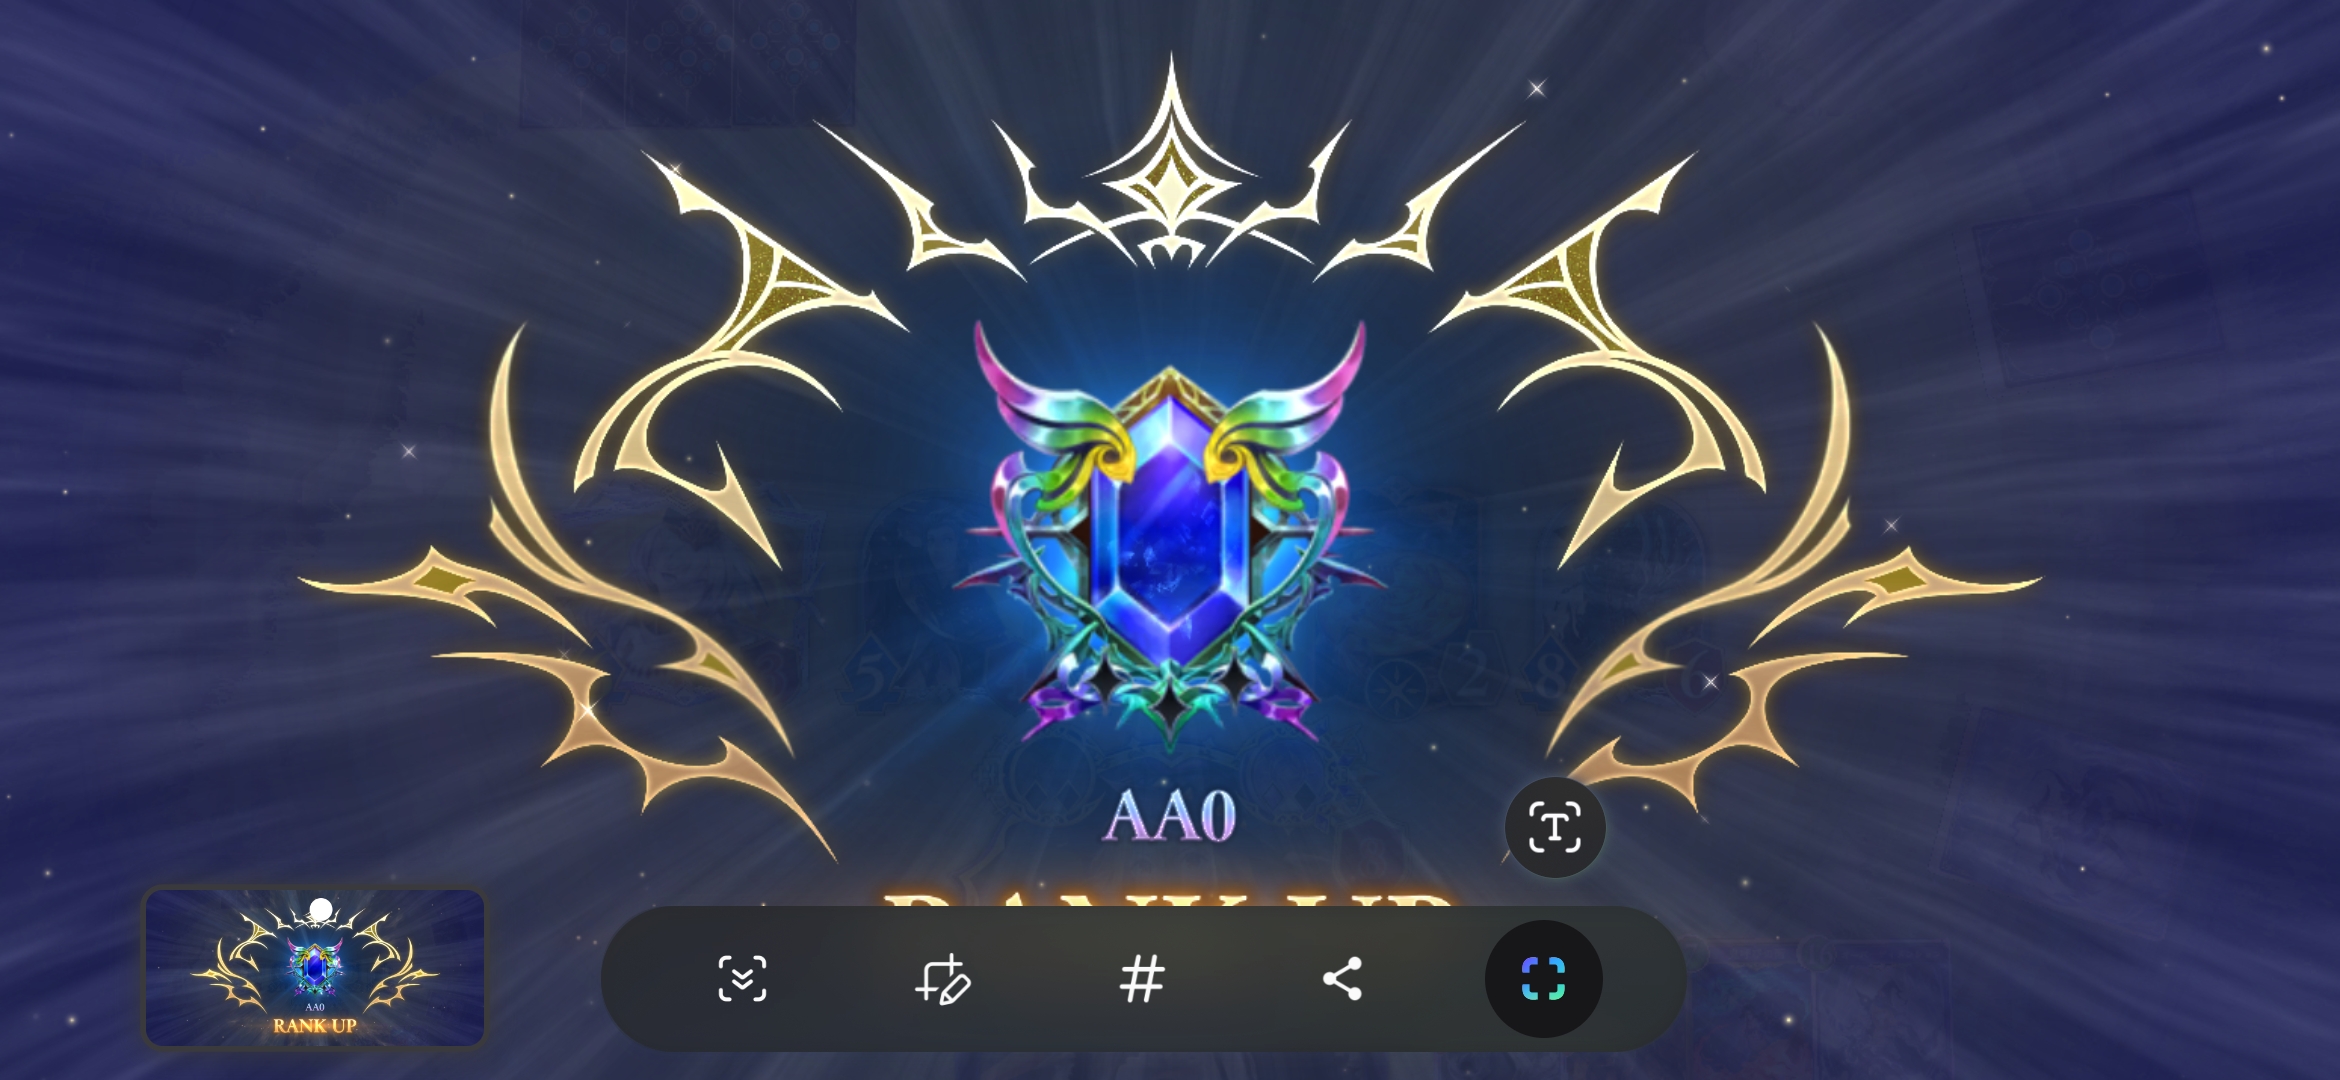The width and height of the screenshot is (2340, 1080).
Task: Click the partially hidden RANK UP text
Action: pyautogui.click(x=1168, y=899)
